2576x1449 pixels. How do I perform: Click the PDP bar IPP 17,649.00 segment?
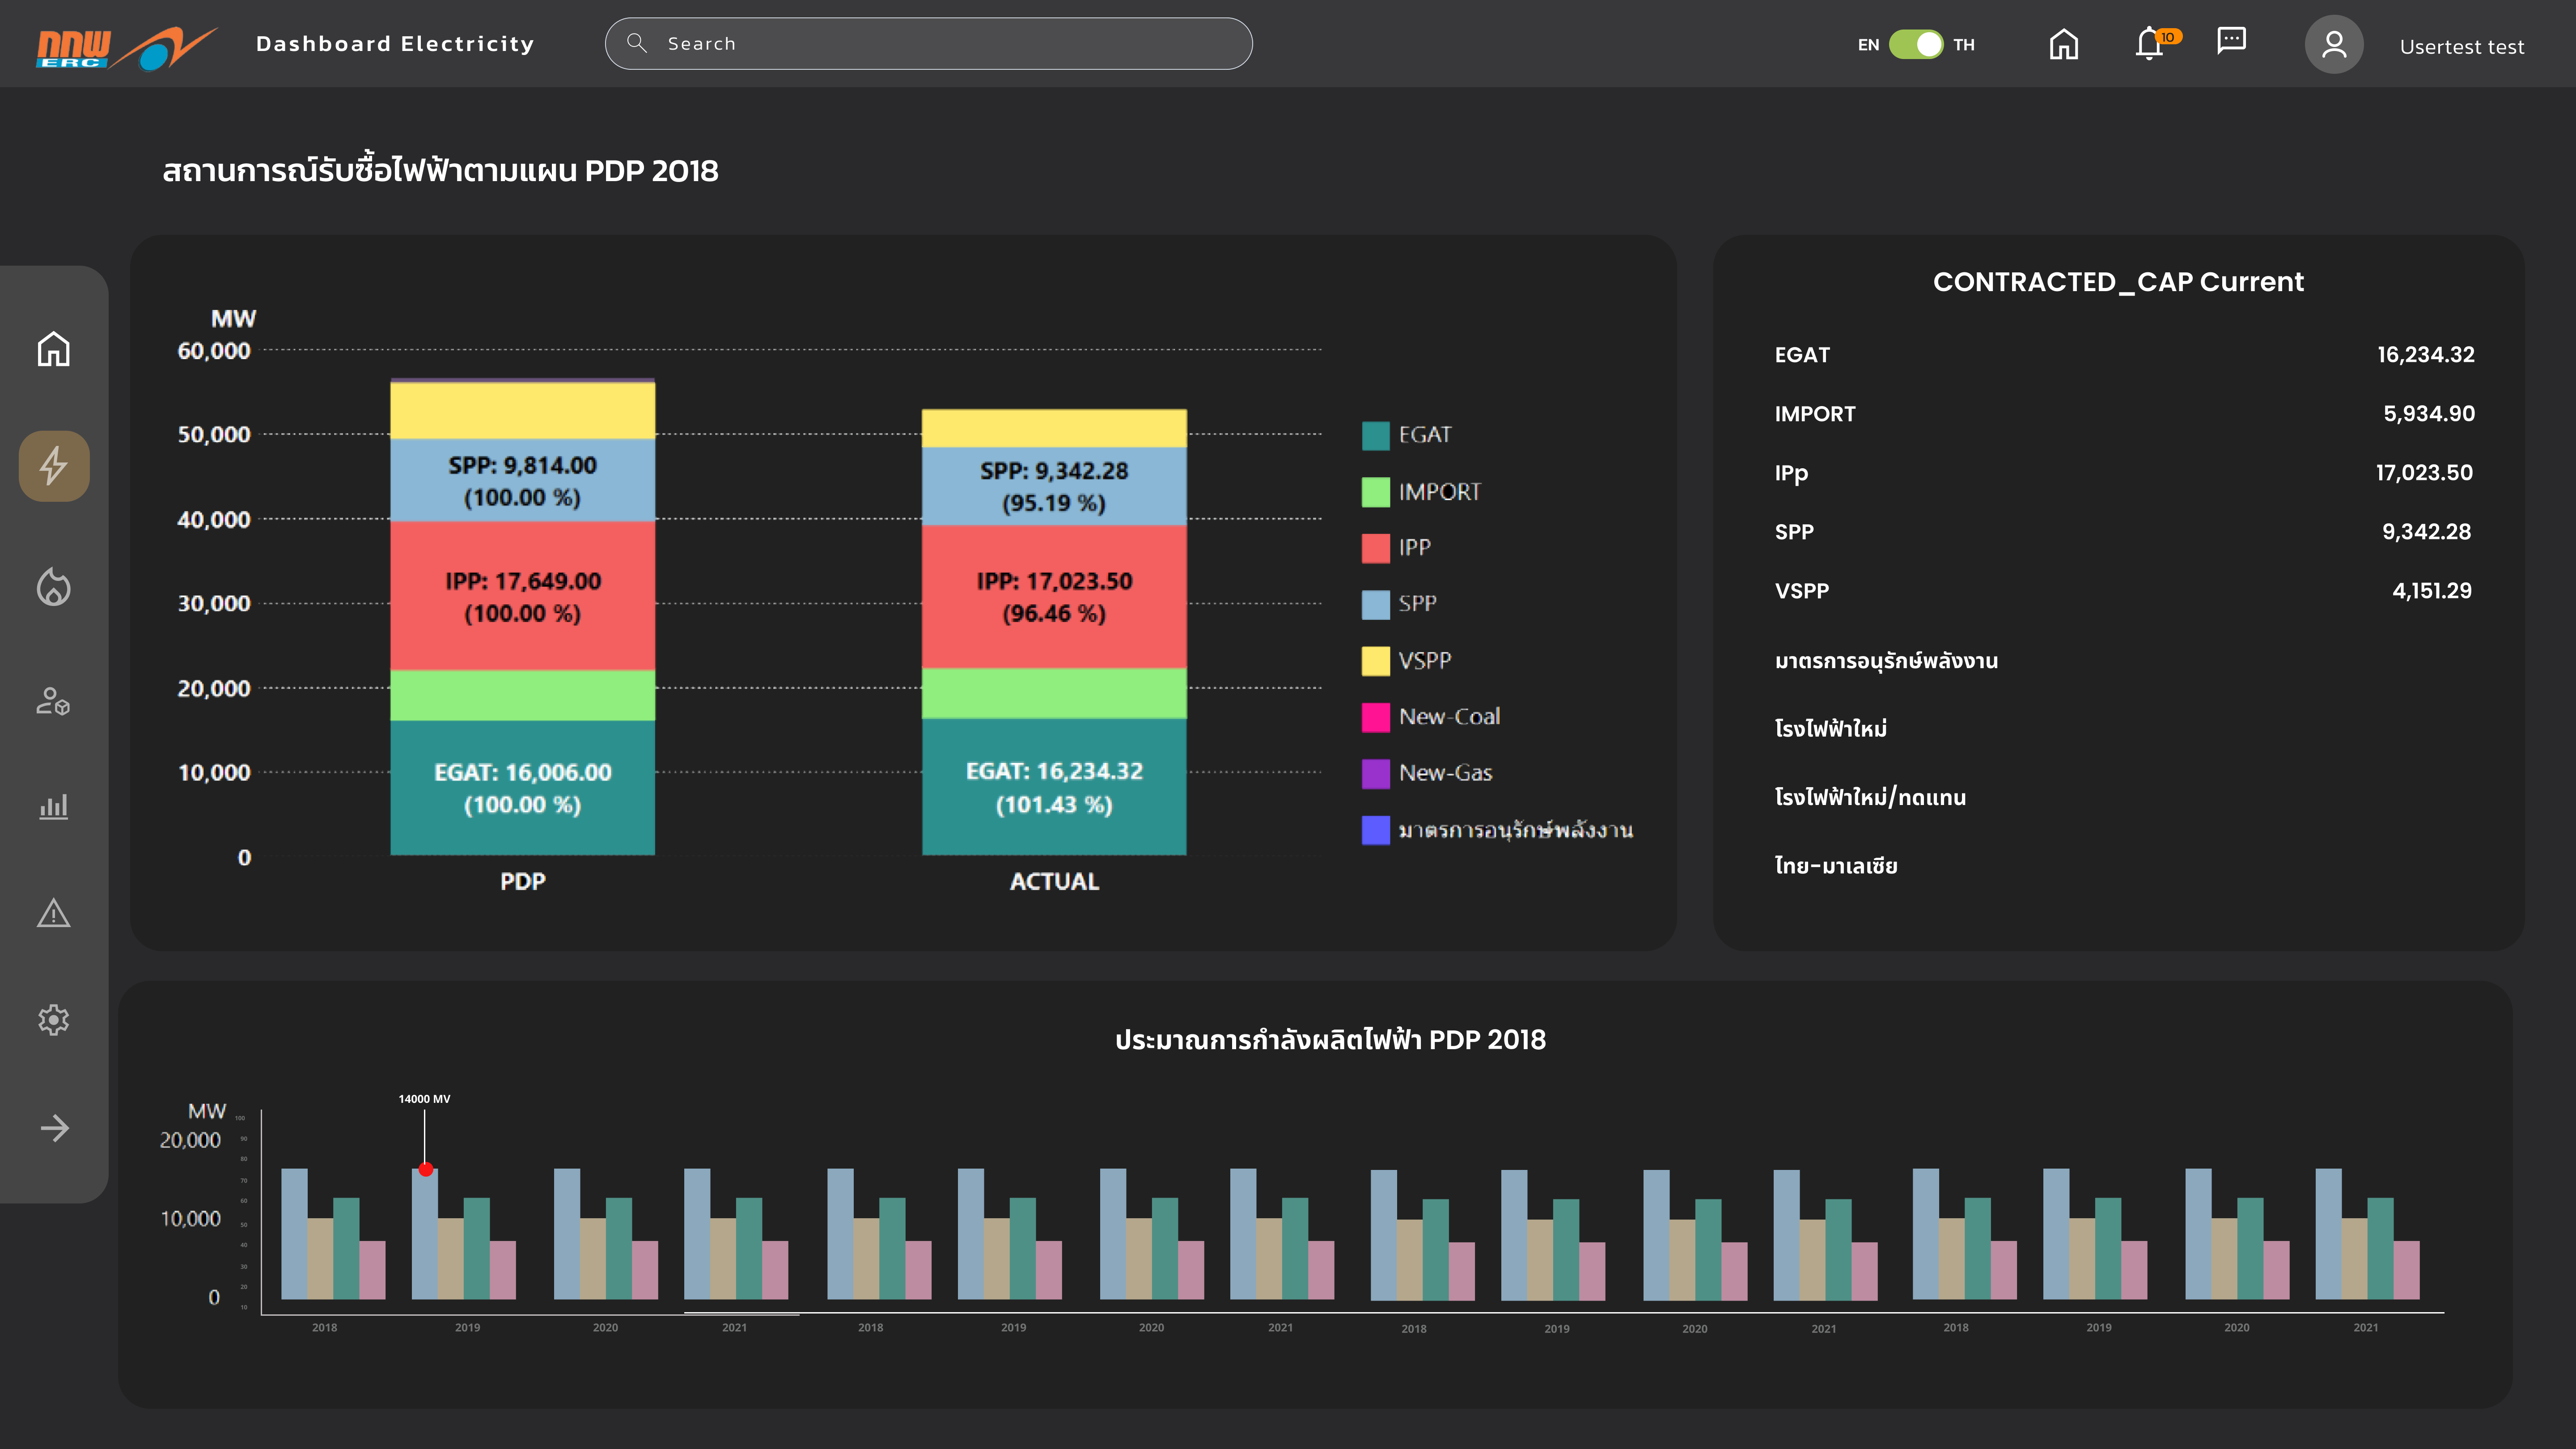pos(522,596)
